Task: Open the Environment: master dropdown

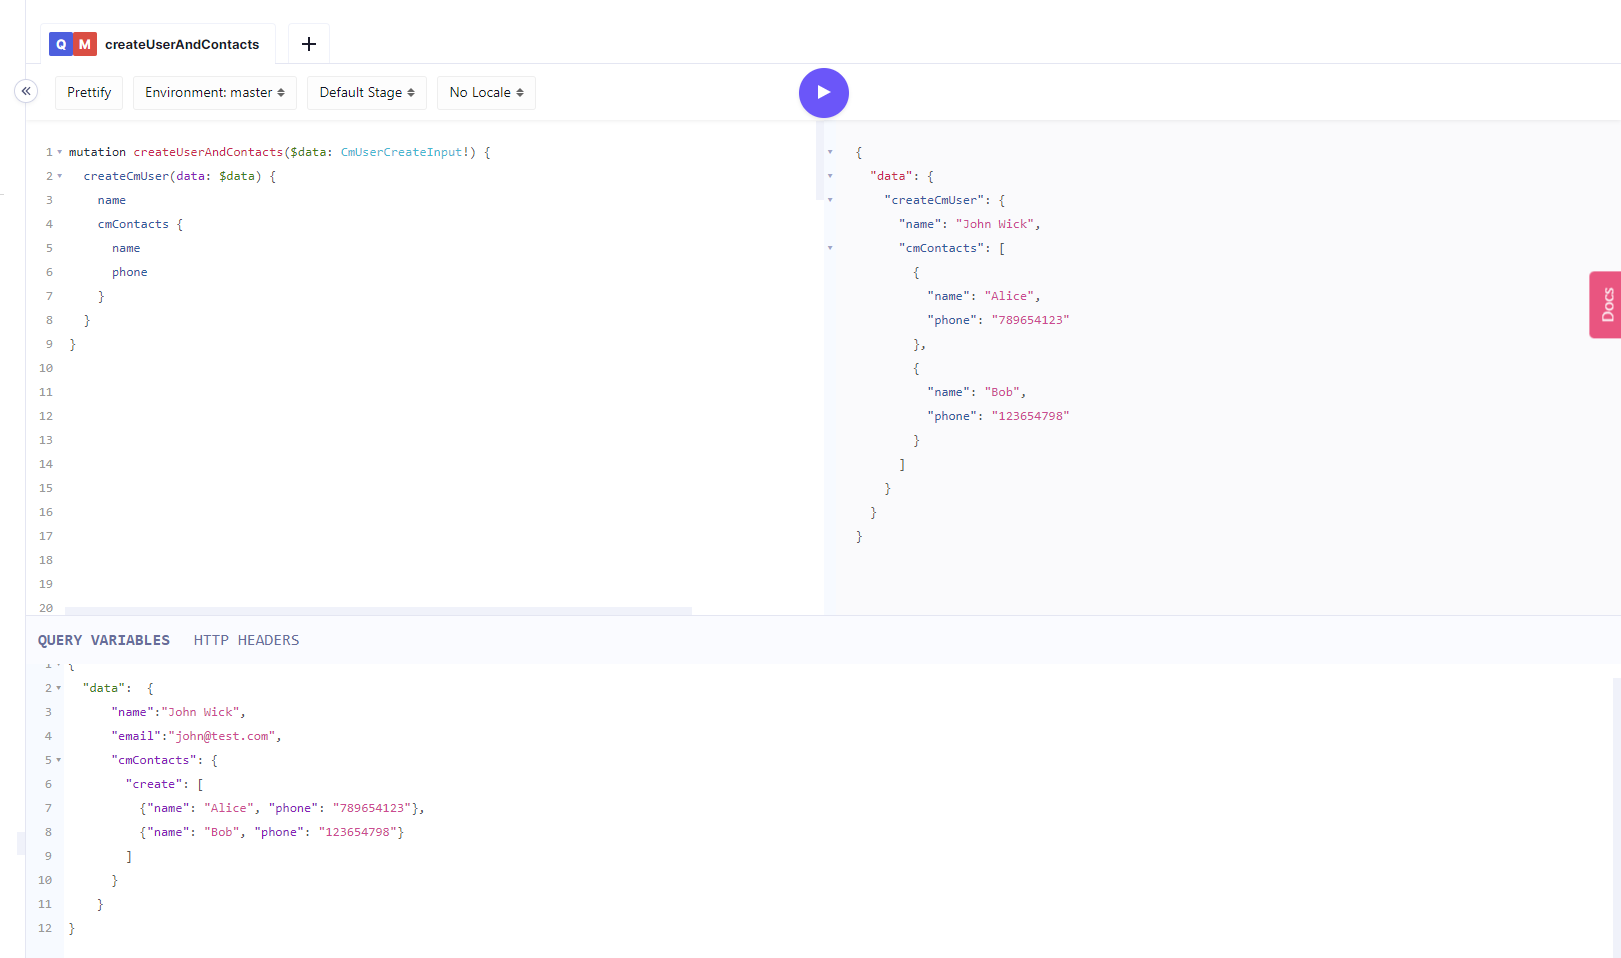Action: [x=215, y=93]
